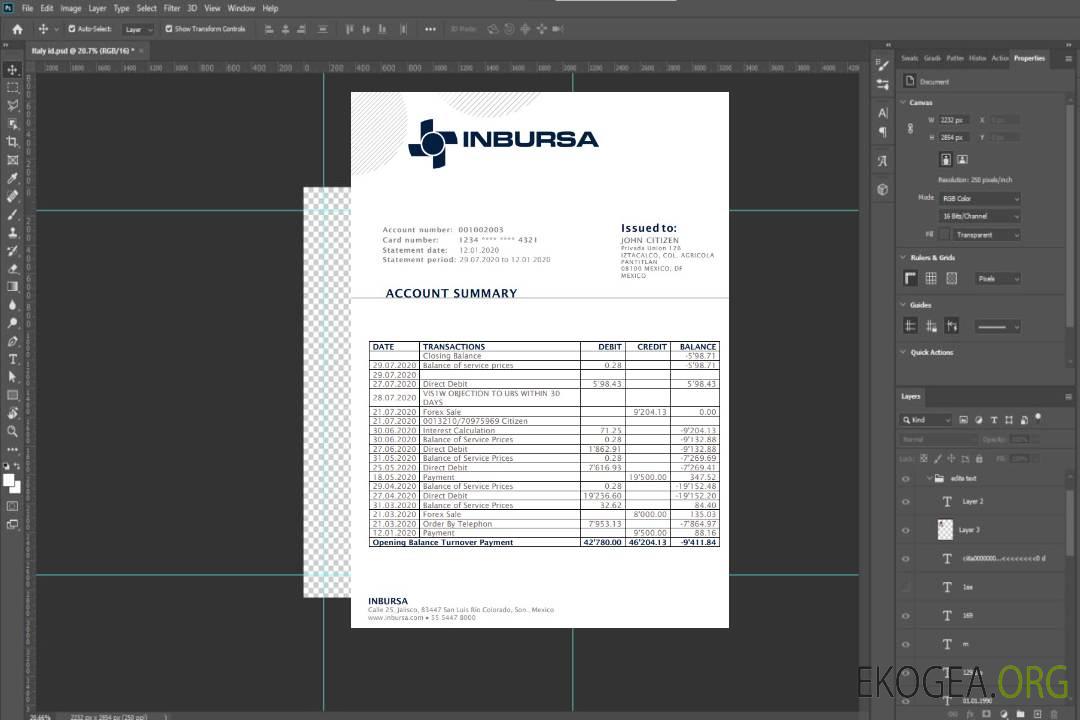
Task: Open the Kind layer filter dropdown
Action: point(926,420)
